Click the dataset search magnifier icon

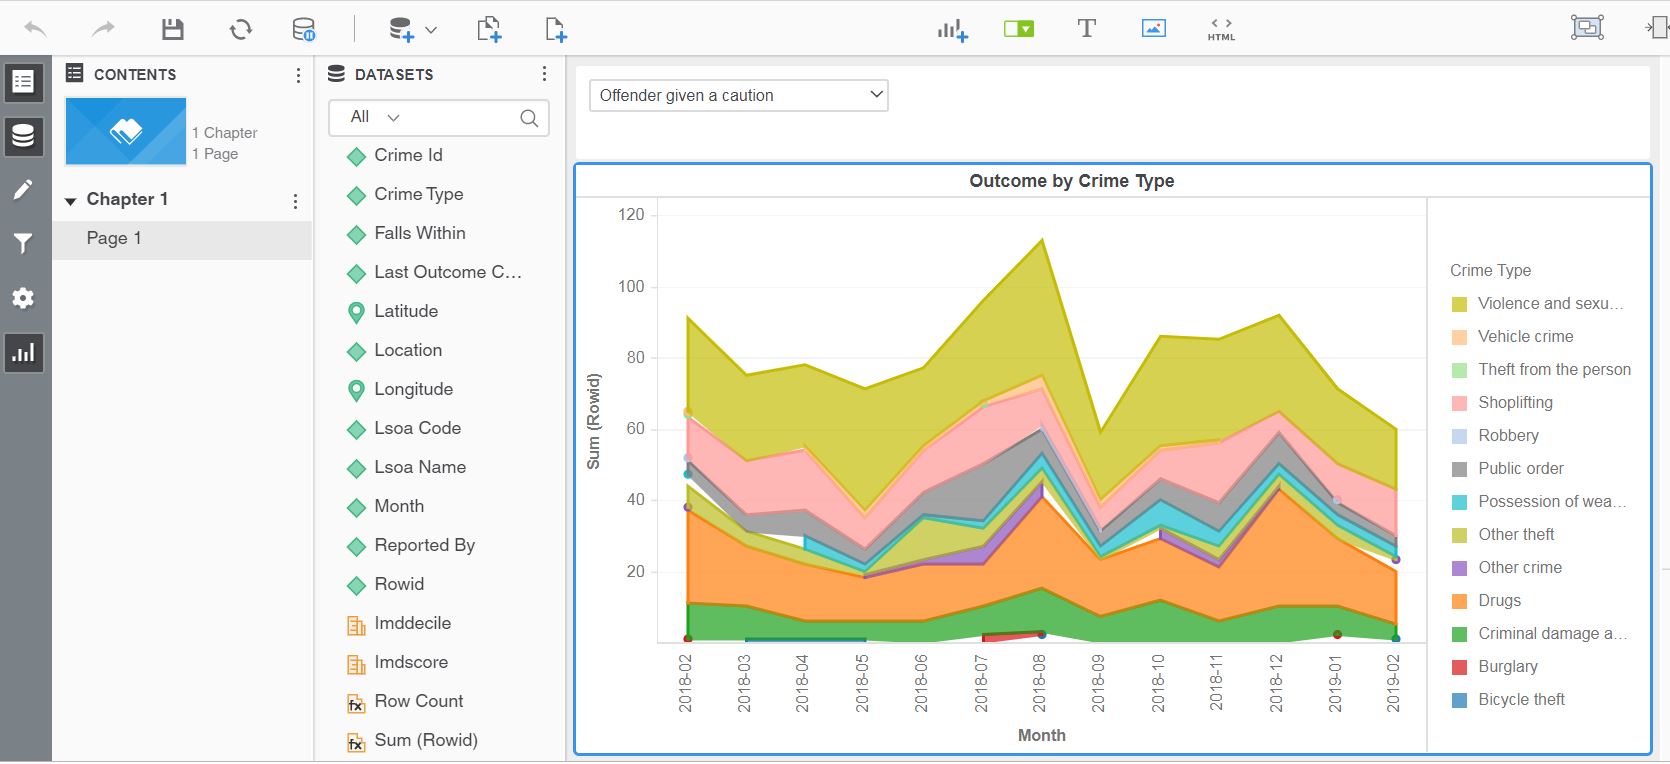[529, 118]
